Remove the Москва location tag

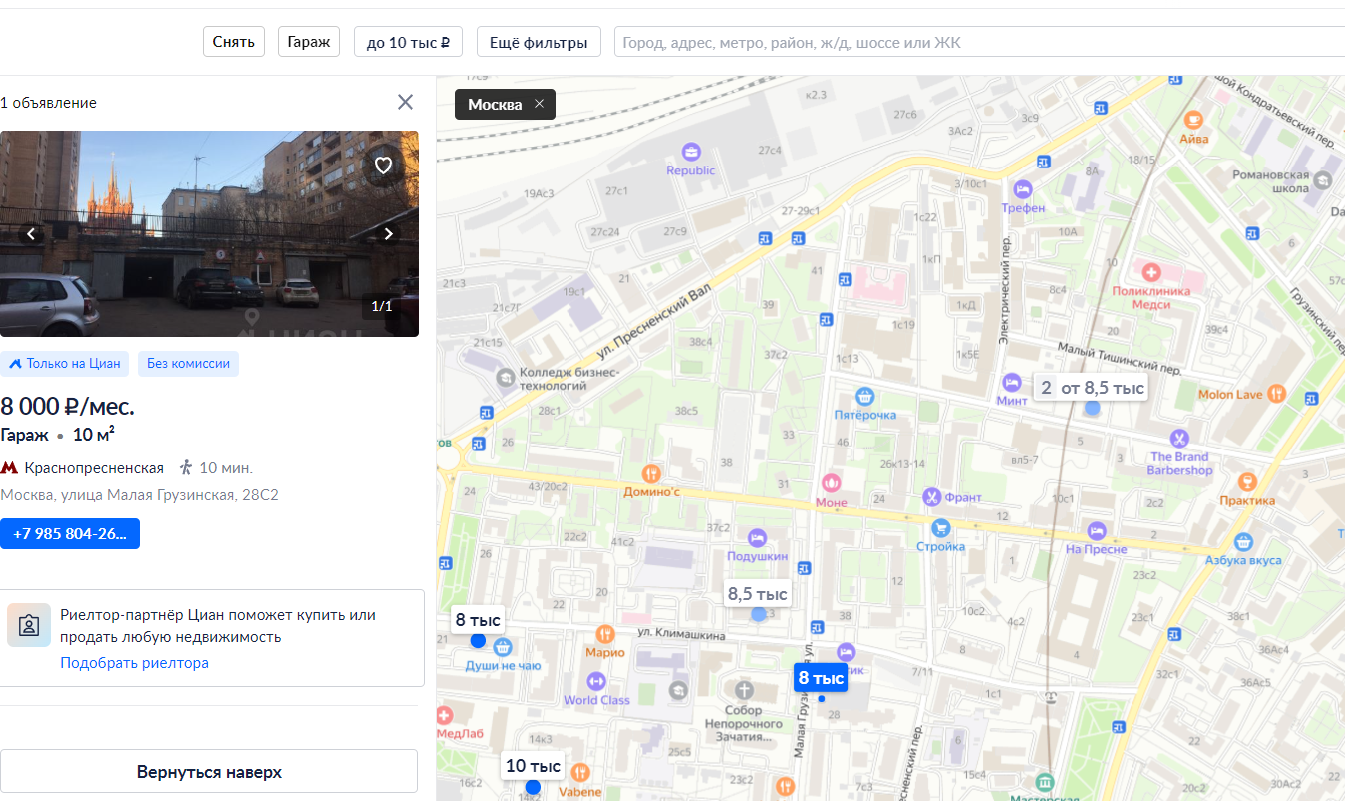tap(540, 104)
